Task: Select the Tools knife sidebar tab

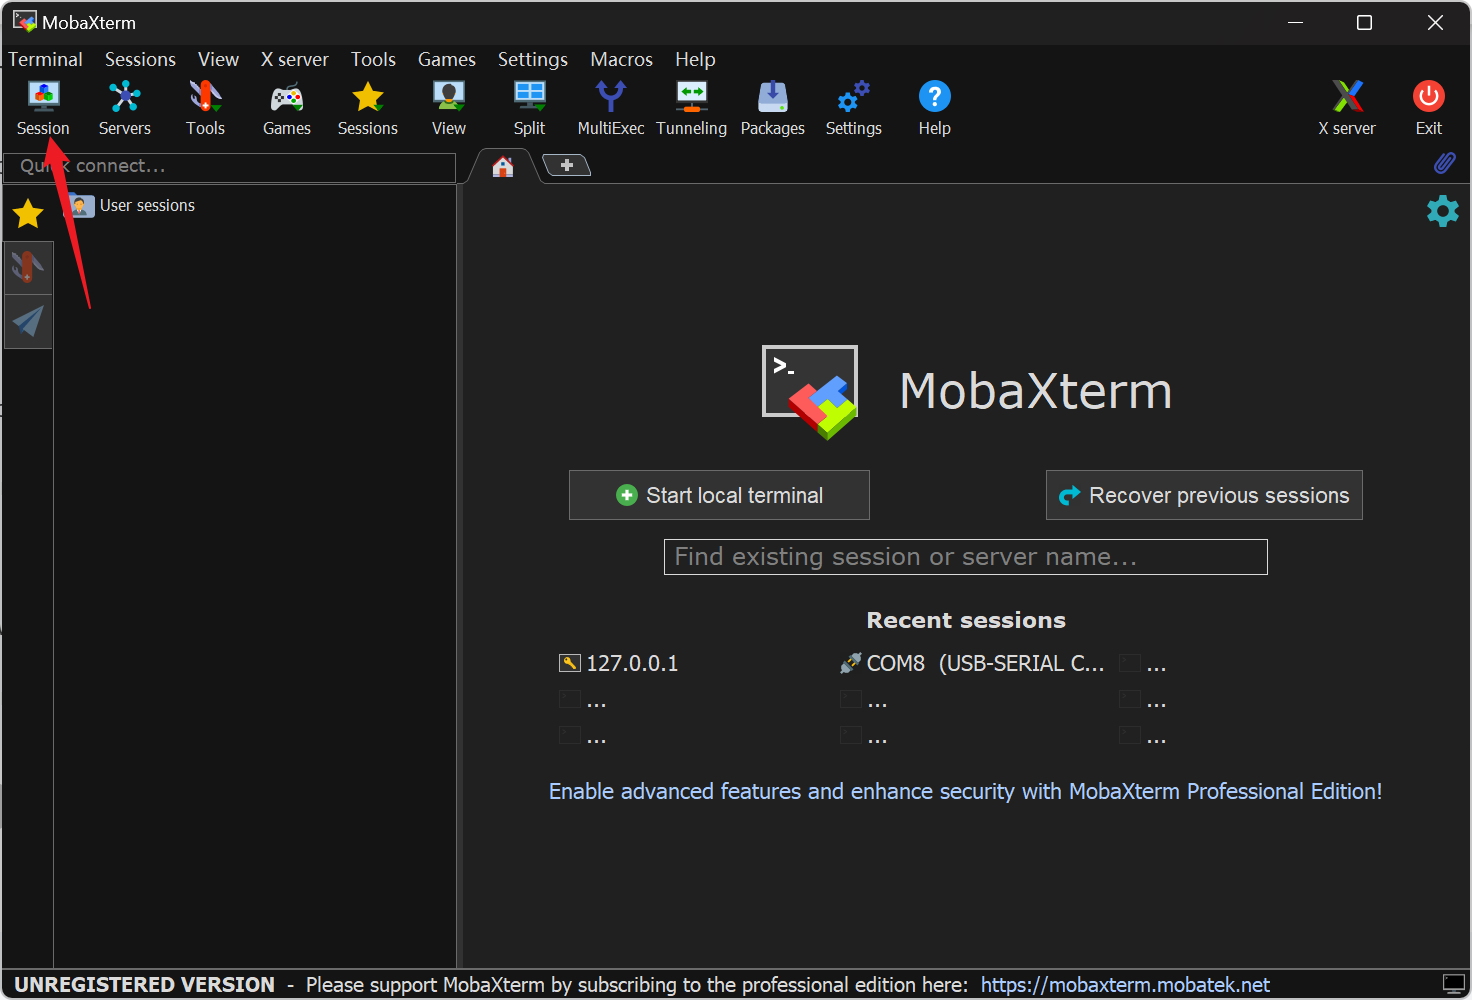Action: click(x=28, y=267)
